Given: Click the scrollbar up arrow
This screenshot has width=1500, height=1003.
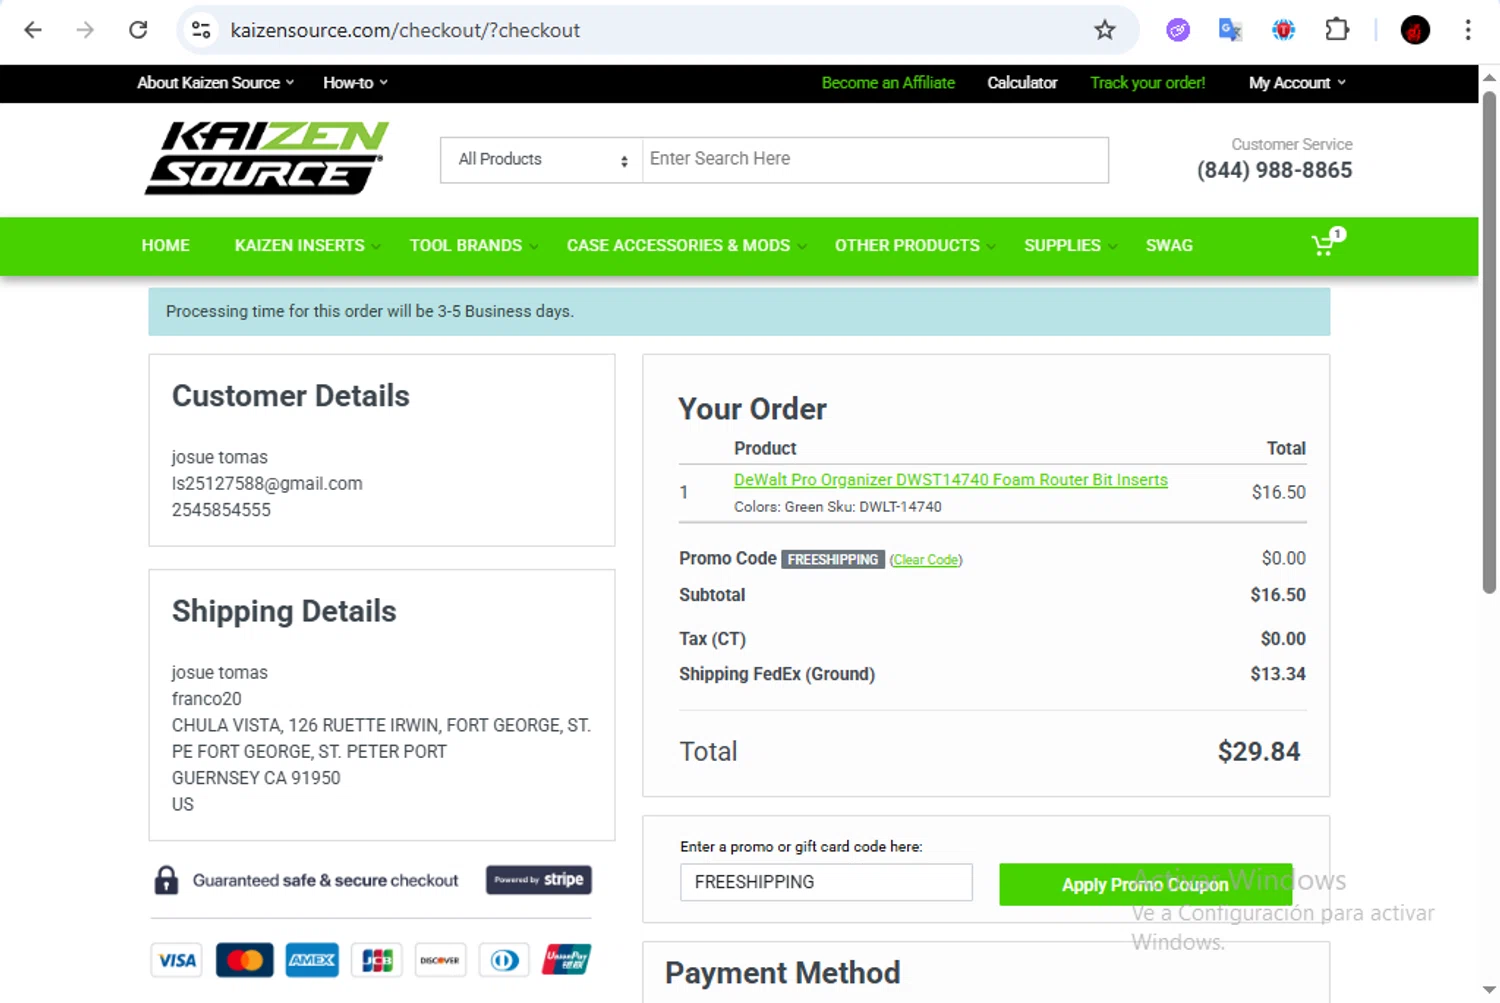Looking at the screenshot, I should coord(1489,77).
